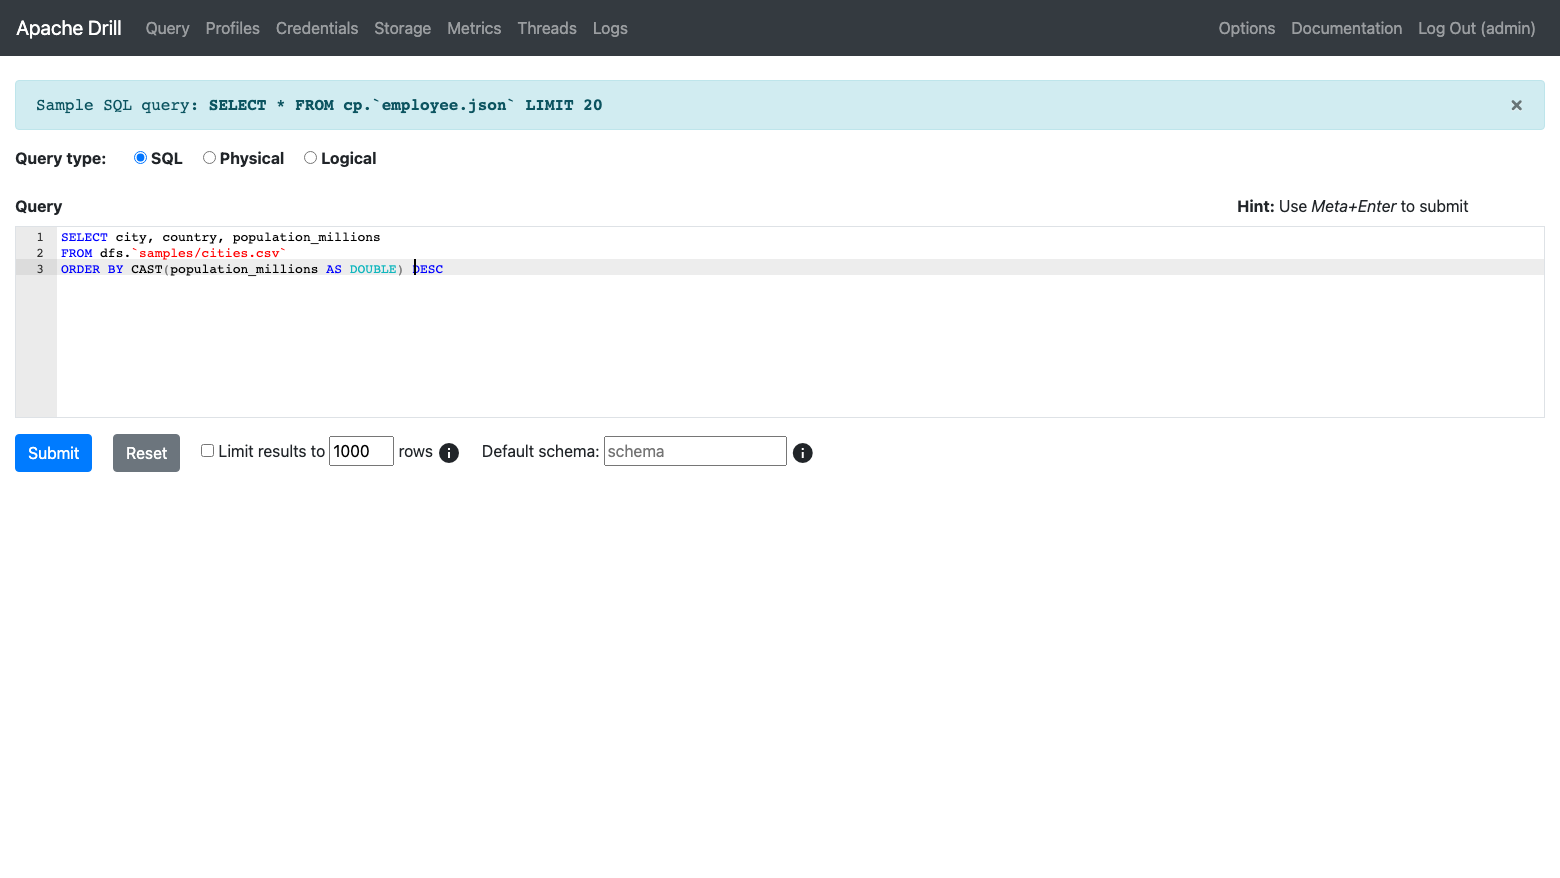Viewport: 1560px width, 878px height.
Task: Go to the Credentials page
Action: coord(317,28)
